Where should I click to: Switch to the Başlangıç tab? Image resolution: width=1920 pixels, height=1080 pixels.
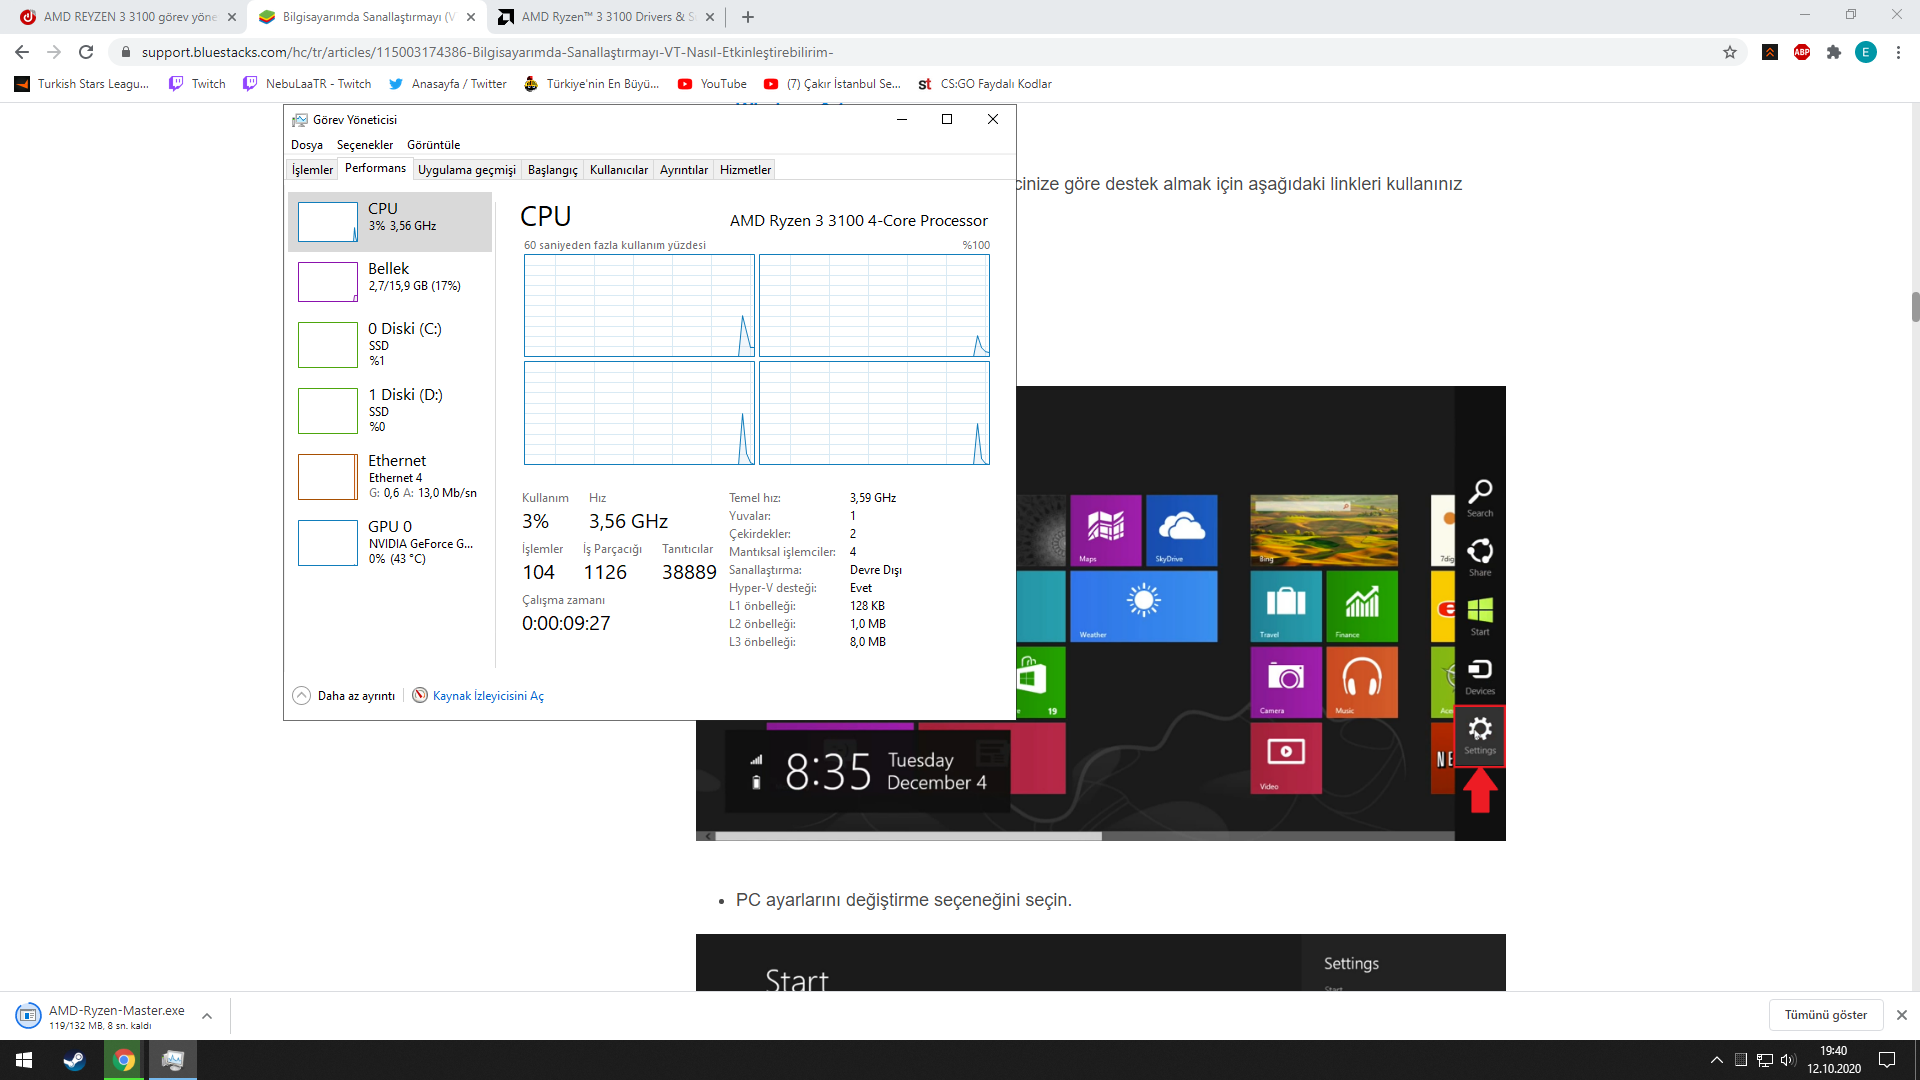tap(553, 170)
